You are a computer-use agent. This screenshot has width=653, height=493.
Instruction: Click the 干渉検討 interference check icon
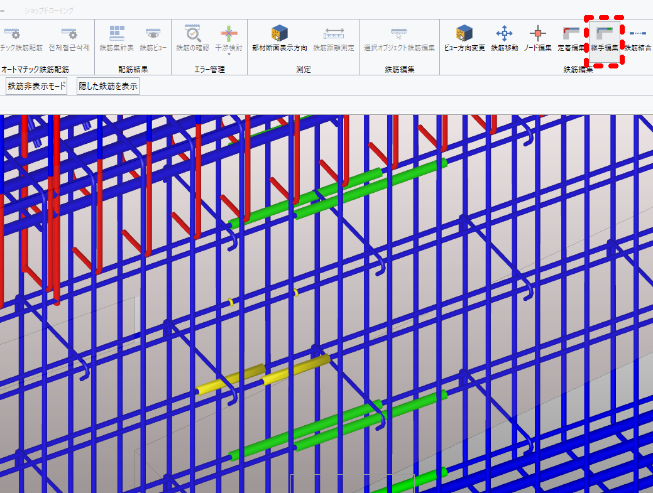coord(229,33)
